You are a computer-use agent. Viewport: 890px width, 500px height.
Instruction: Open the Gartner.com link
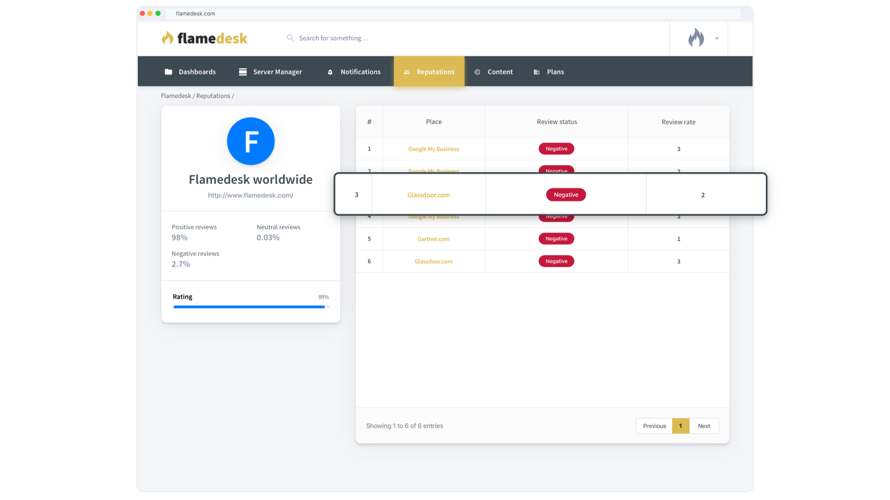(x=434, y=239)
